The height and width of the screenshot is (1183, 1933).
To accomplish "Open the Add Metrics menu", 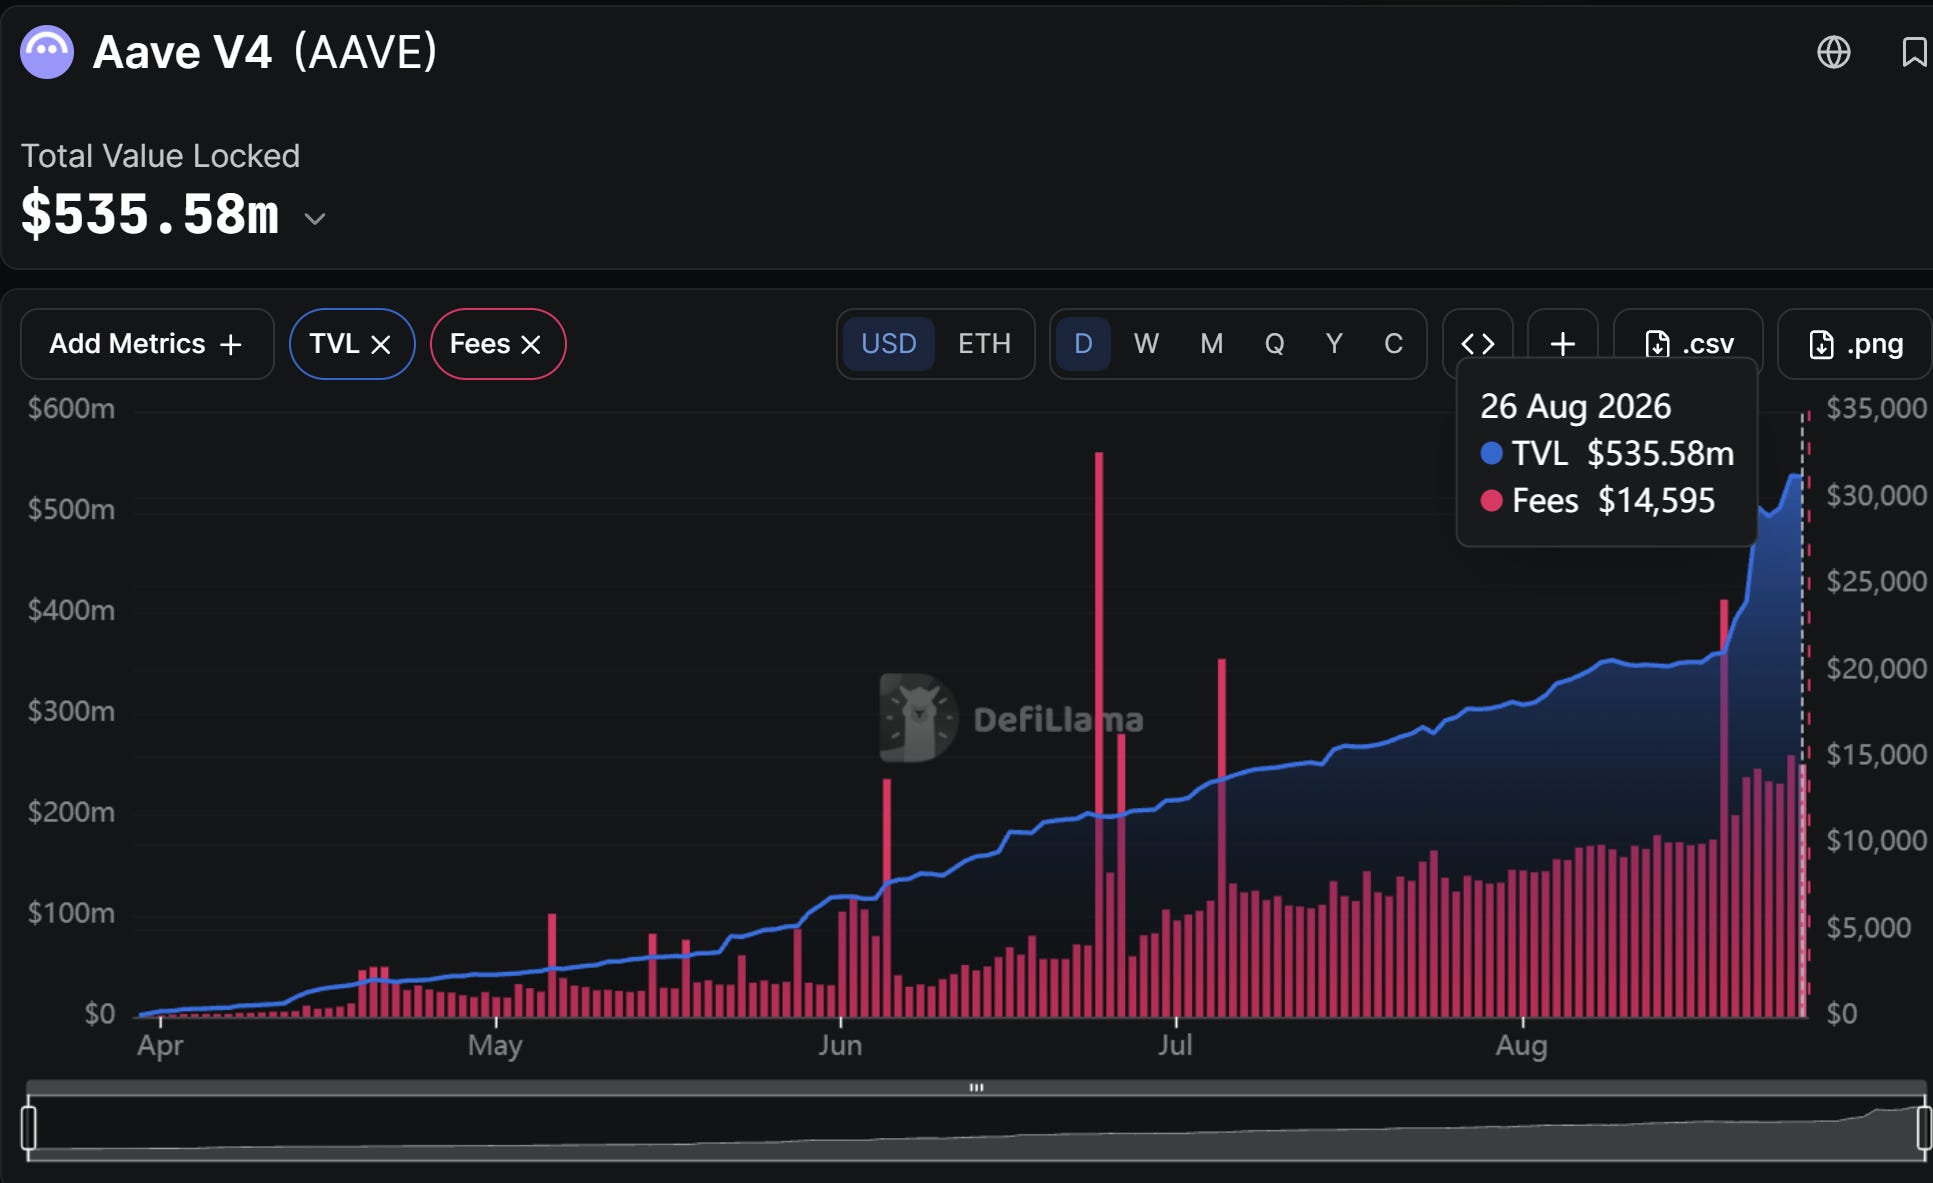I will pos(147,344).
